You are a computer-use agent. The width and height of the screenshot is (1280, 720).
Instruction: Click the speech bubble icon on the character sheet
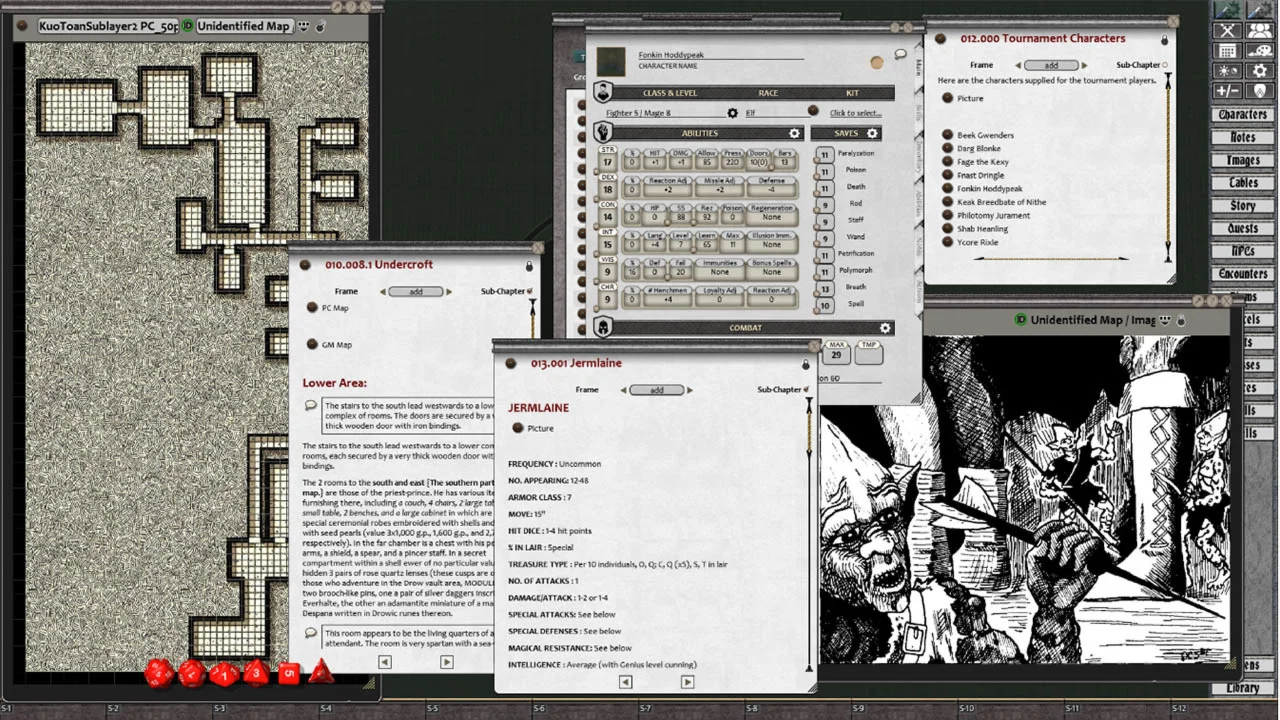click(x=900, y=54)
